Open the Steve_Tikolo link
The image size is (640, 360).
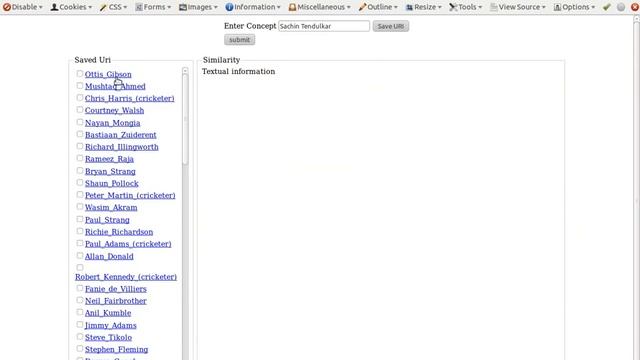point(108,338)
